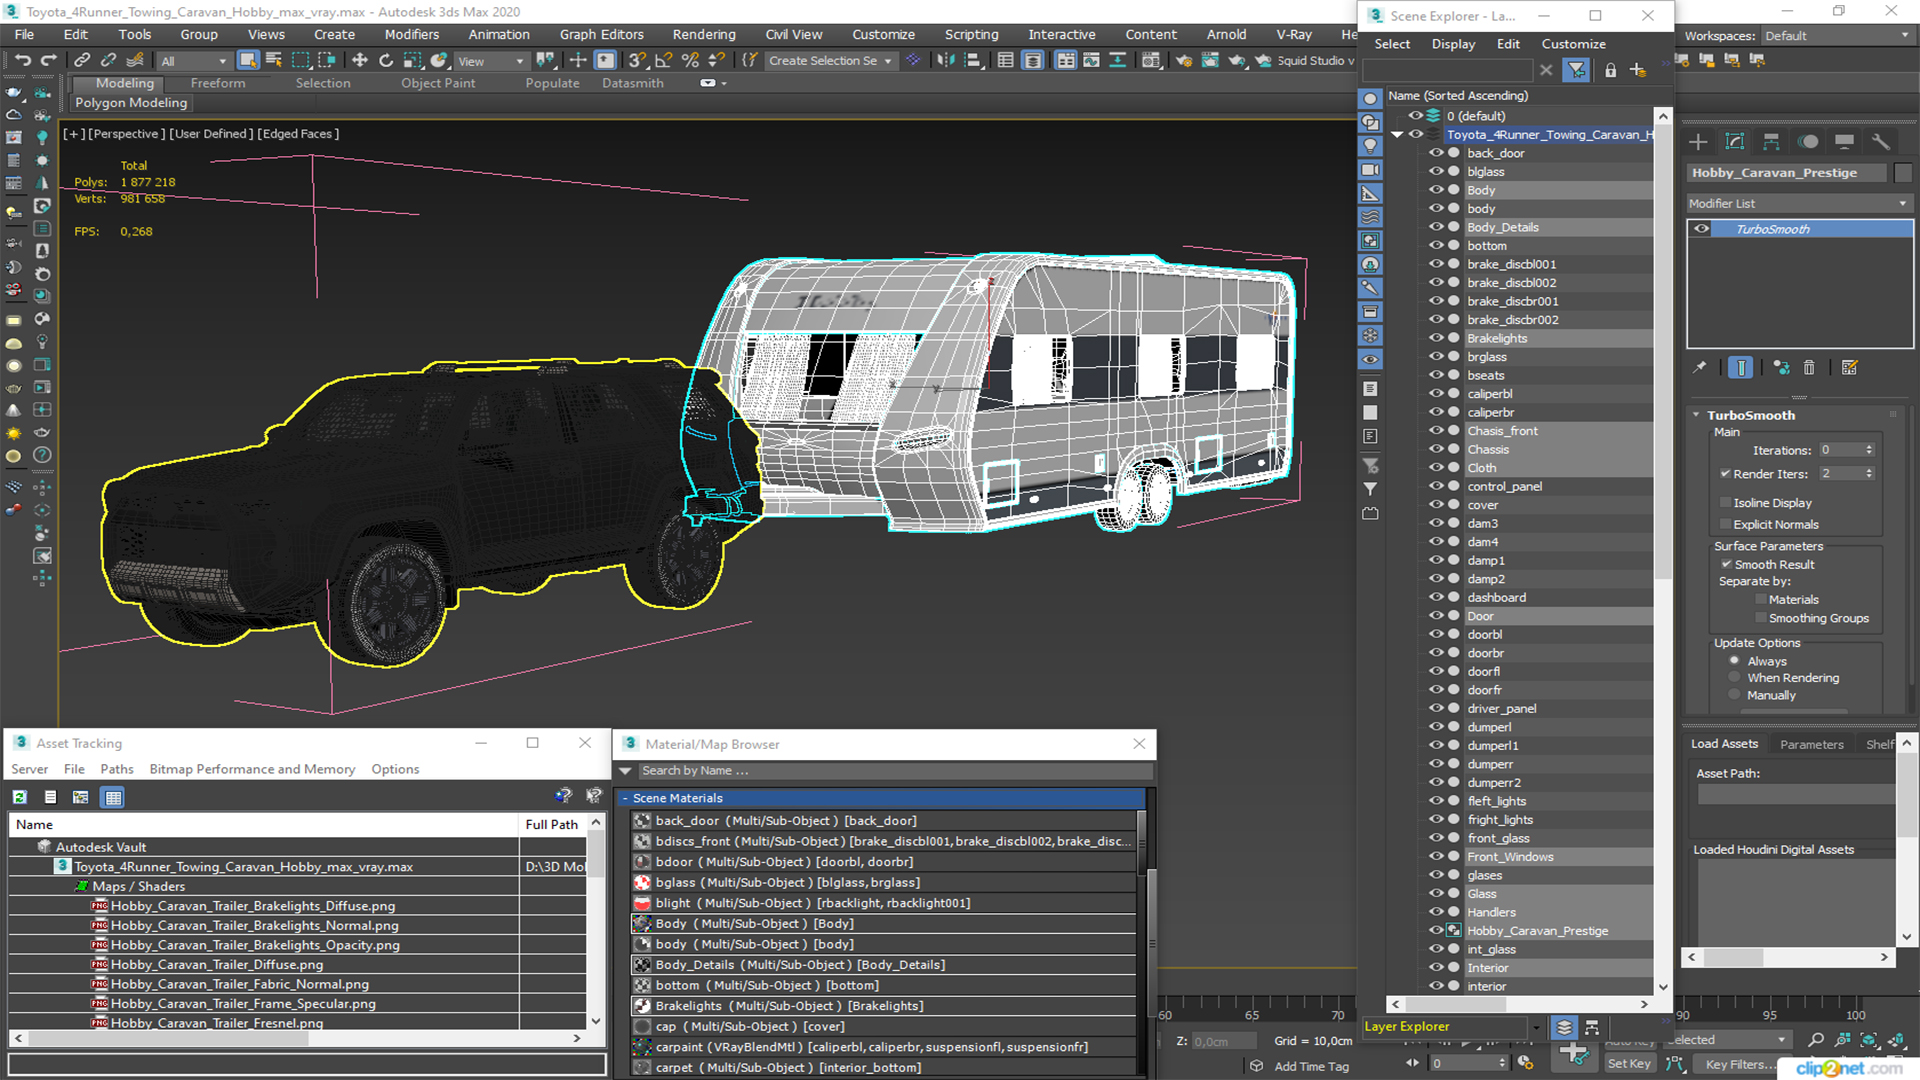
Task: Click the Redo arrow in main toolbar
Action: click(x=48, y=60)
